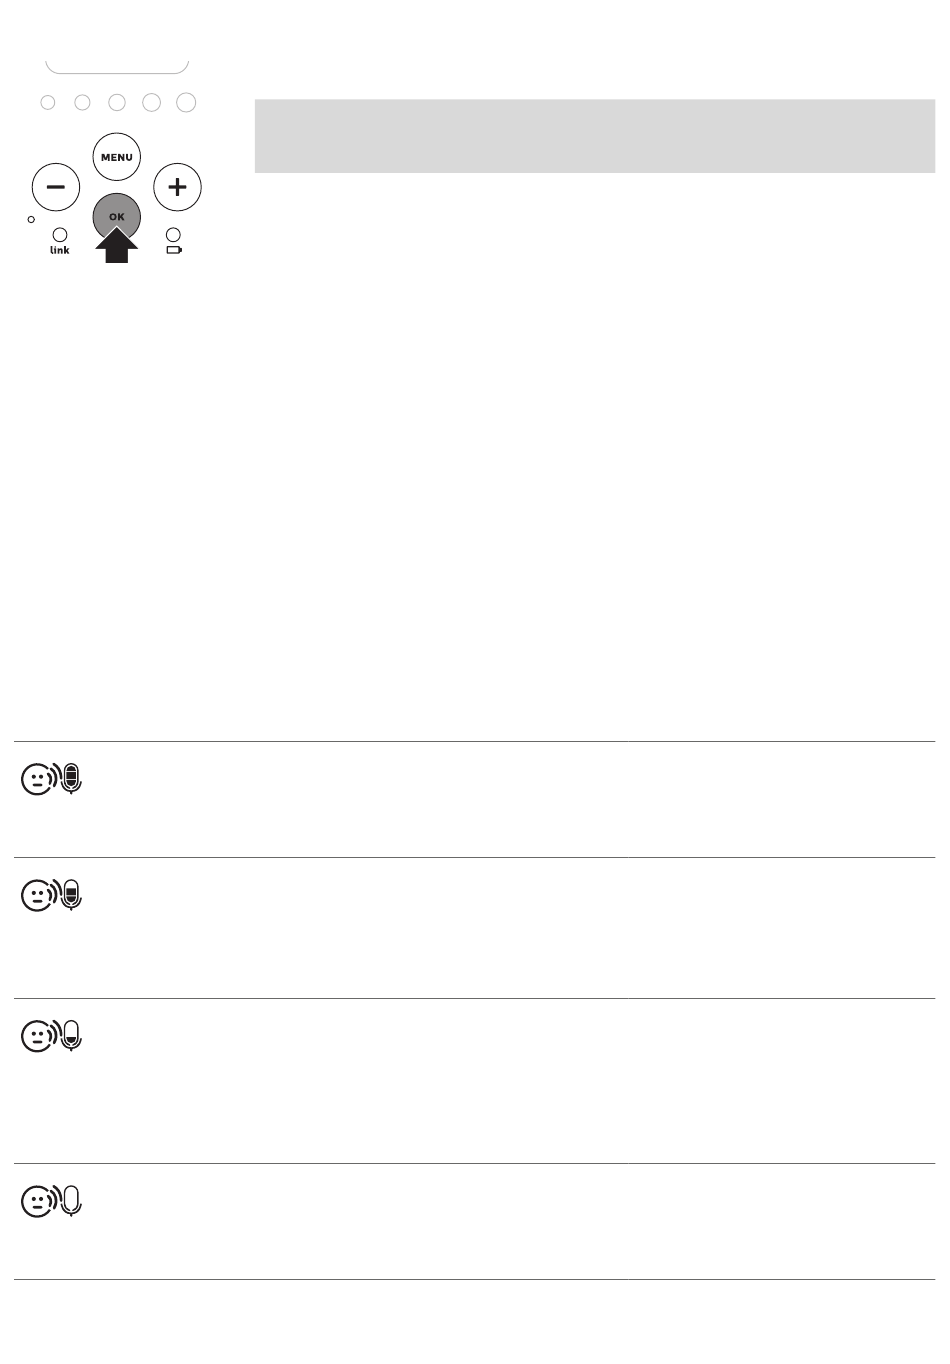Image resolution: width=950 pixels, height=1364 pixels.
Task: Select the fully filled microphone sensitivity icon
Action: point(52,779)
